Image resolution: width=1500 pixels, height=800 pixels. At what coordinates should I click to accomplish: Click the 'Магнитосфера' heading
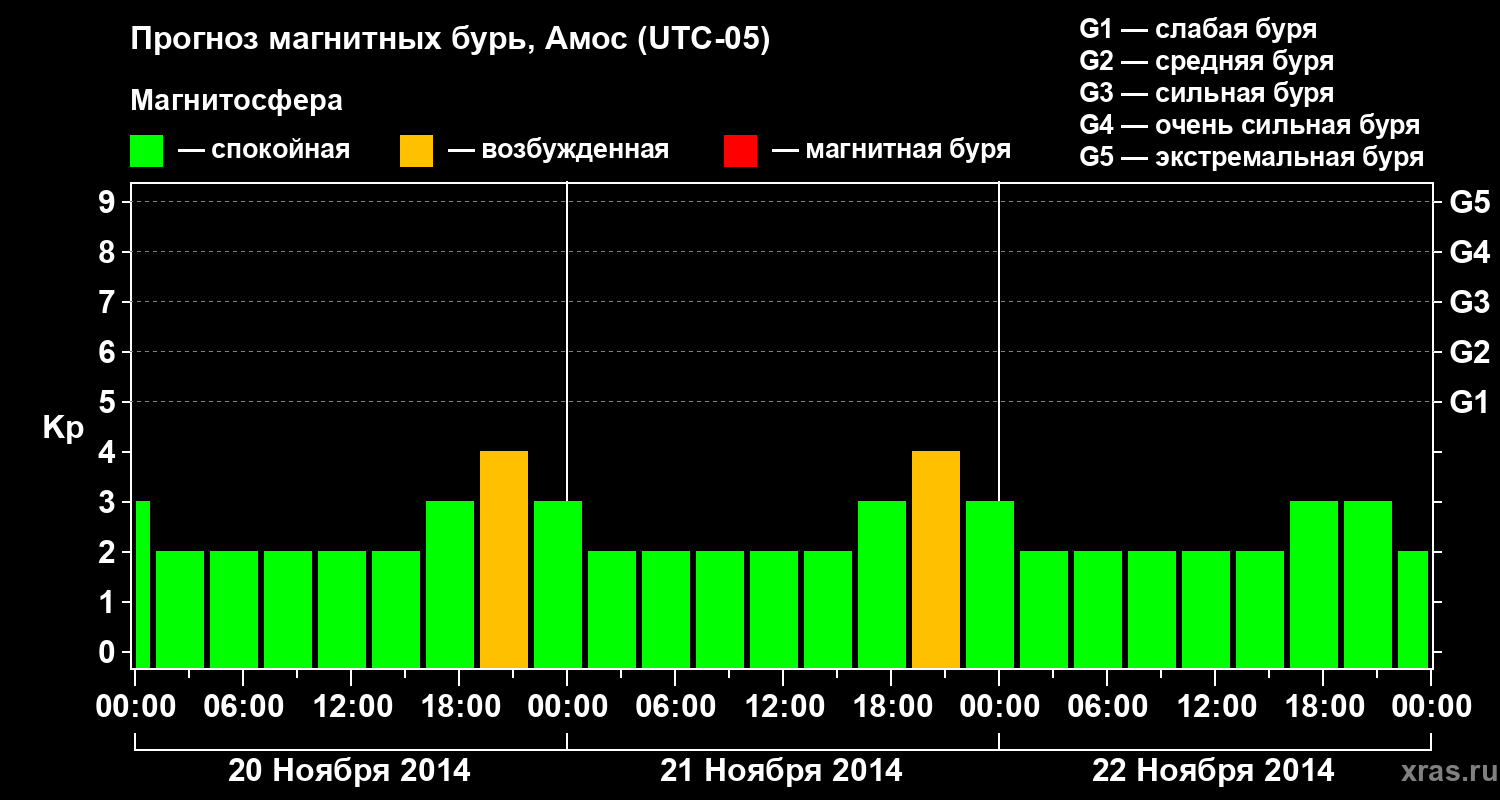pyautogui.click(x=237, y=101)
